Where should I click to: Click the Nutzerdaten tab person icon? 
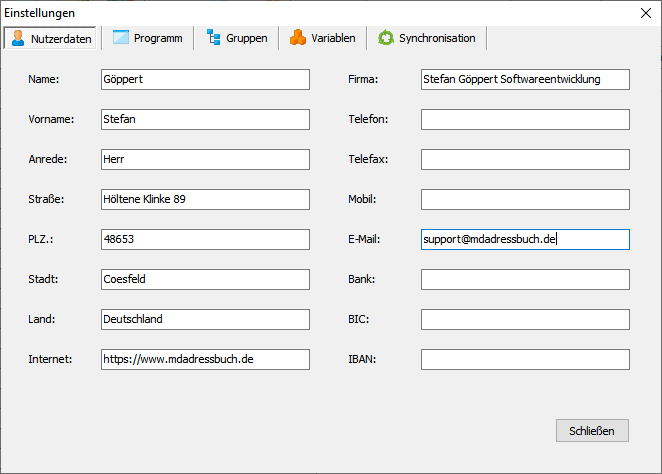pos(18,38)
